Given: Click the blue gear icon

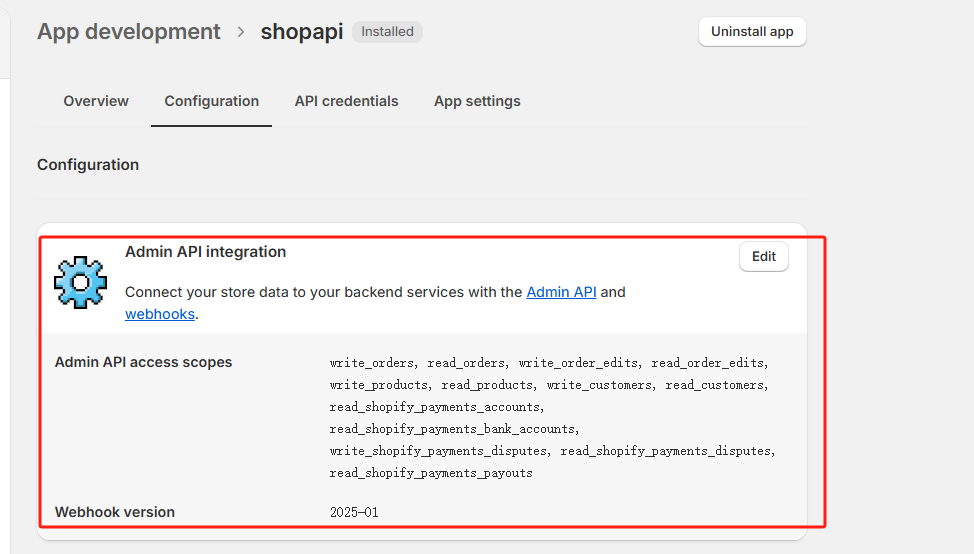Looking at the screenshot, I should [x=80, y=281].
